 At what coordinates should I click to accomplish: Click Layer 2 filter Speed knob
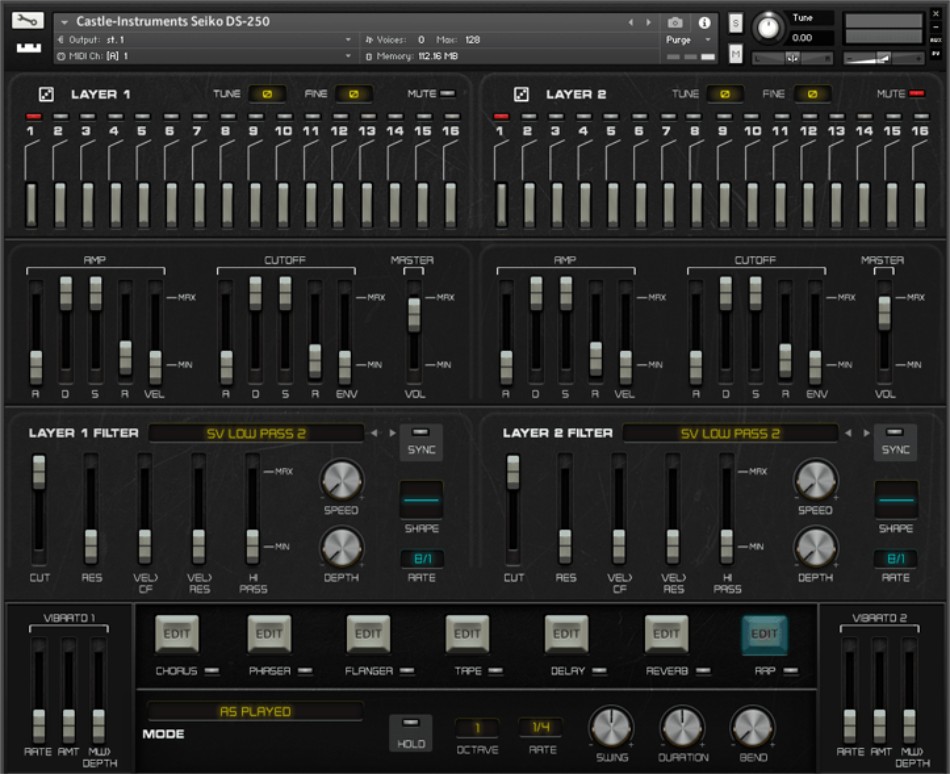pyautogui.click(x=815, y=480)
